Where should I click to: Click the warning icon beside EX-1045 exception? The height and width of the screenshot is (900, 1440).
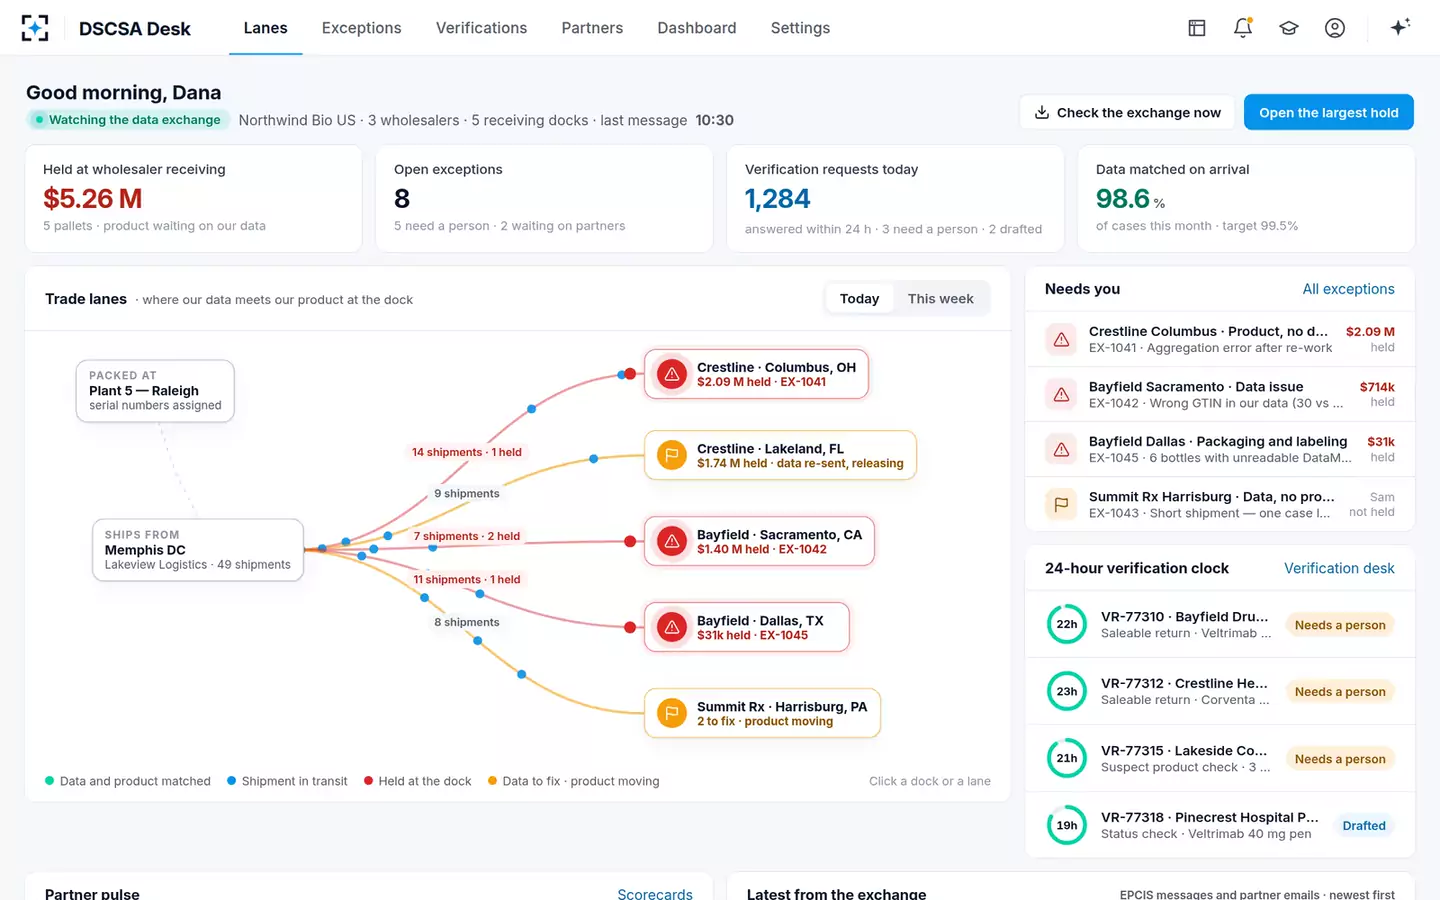(1061, 450)
